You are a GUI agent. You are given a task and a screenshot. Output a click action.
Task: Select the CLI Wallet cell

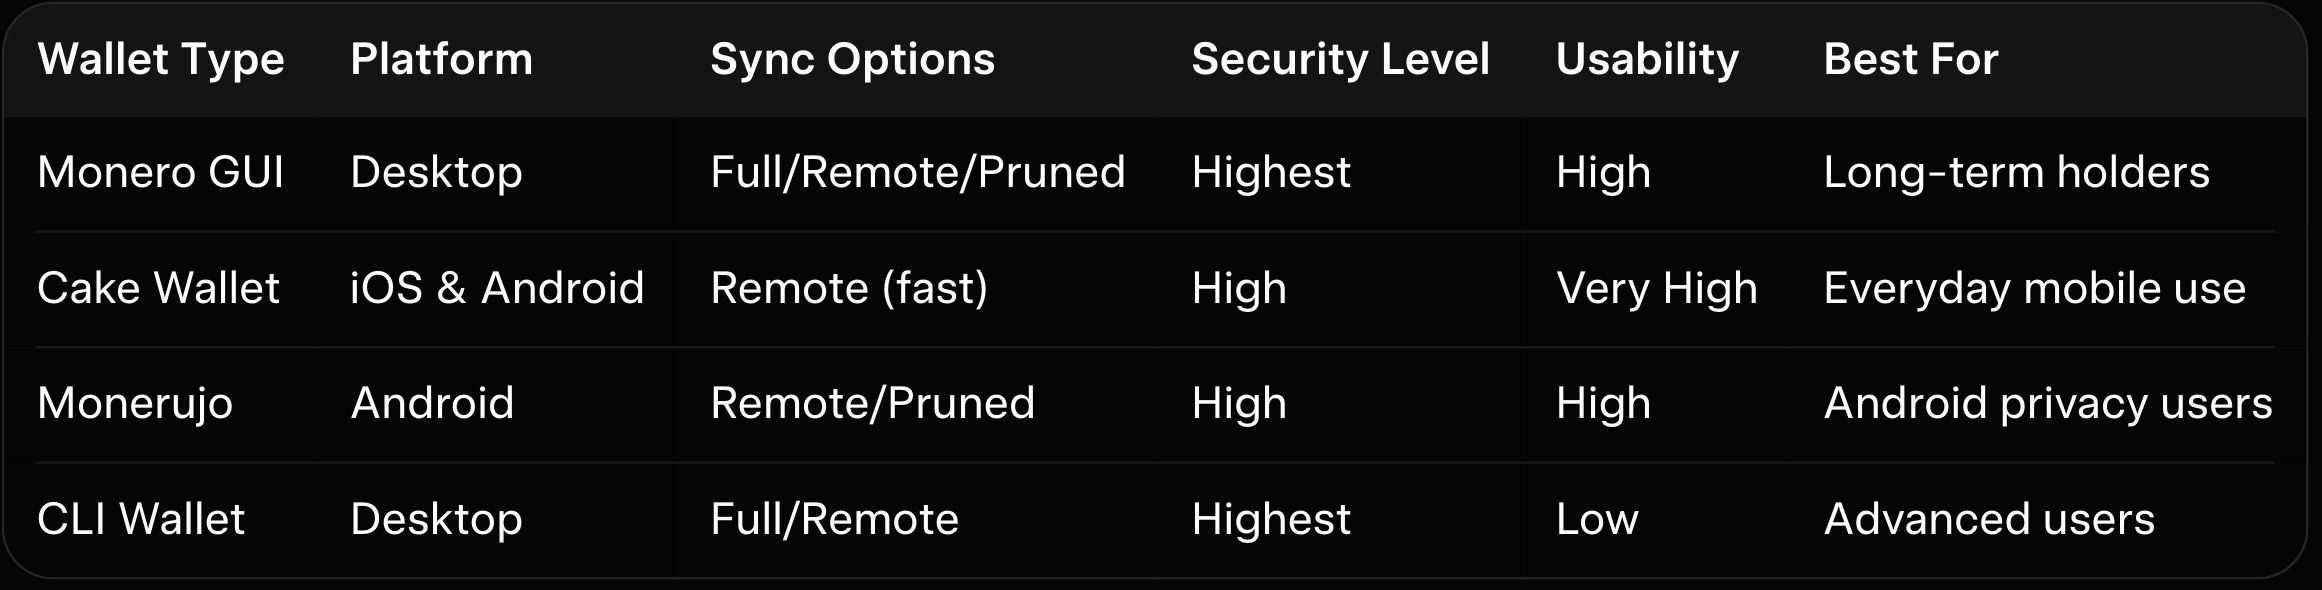pos(141,520)
